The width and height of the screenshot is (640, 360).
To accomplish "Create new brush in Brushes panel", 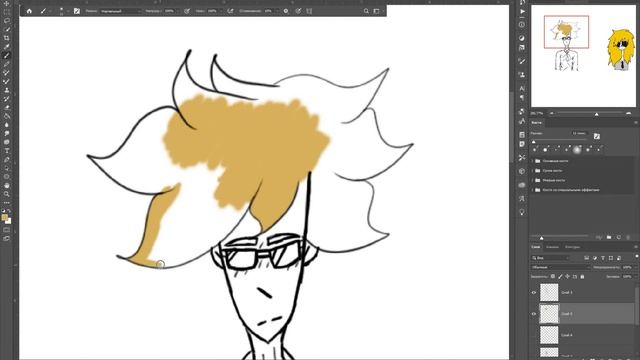I will pyautogui.click(x=619, y=237).
